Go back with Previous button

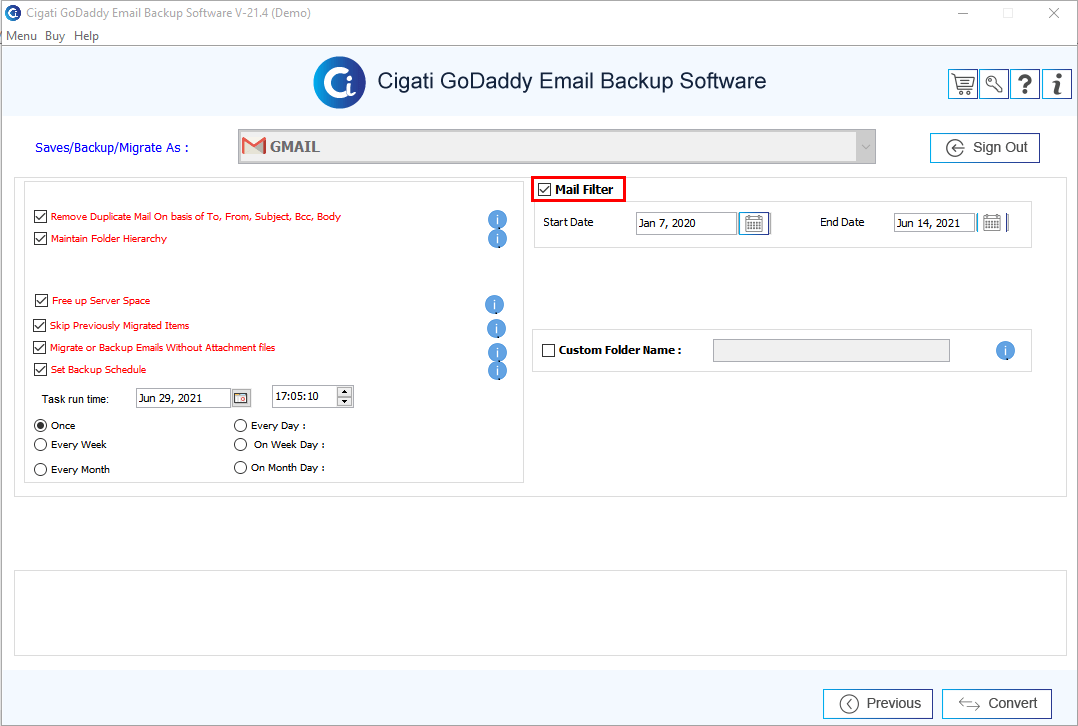[x=878, y=703]
